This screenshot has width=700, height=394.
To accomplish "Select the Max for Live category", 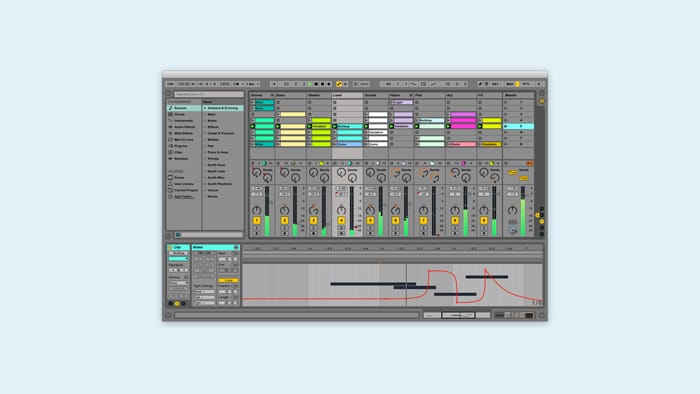I will [x=184, y=140].
